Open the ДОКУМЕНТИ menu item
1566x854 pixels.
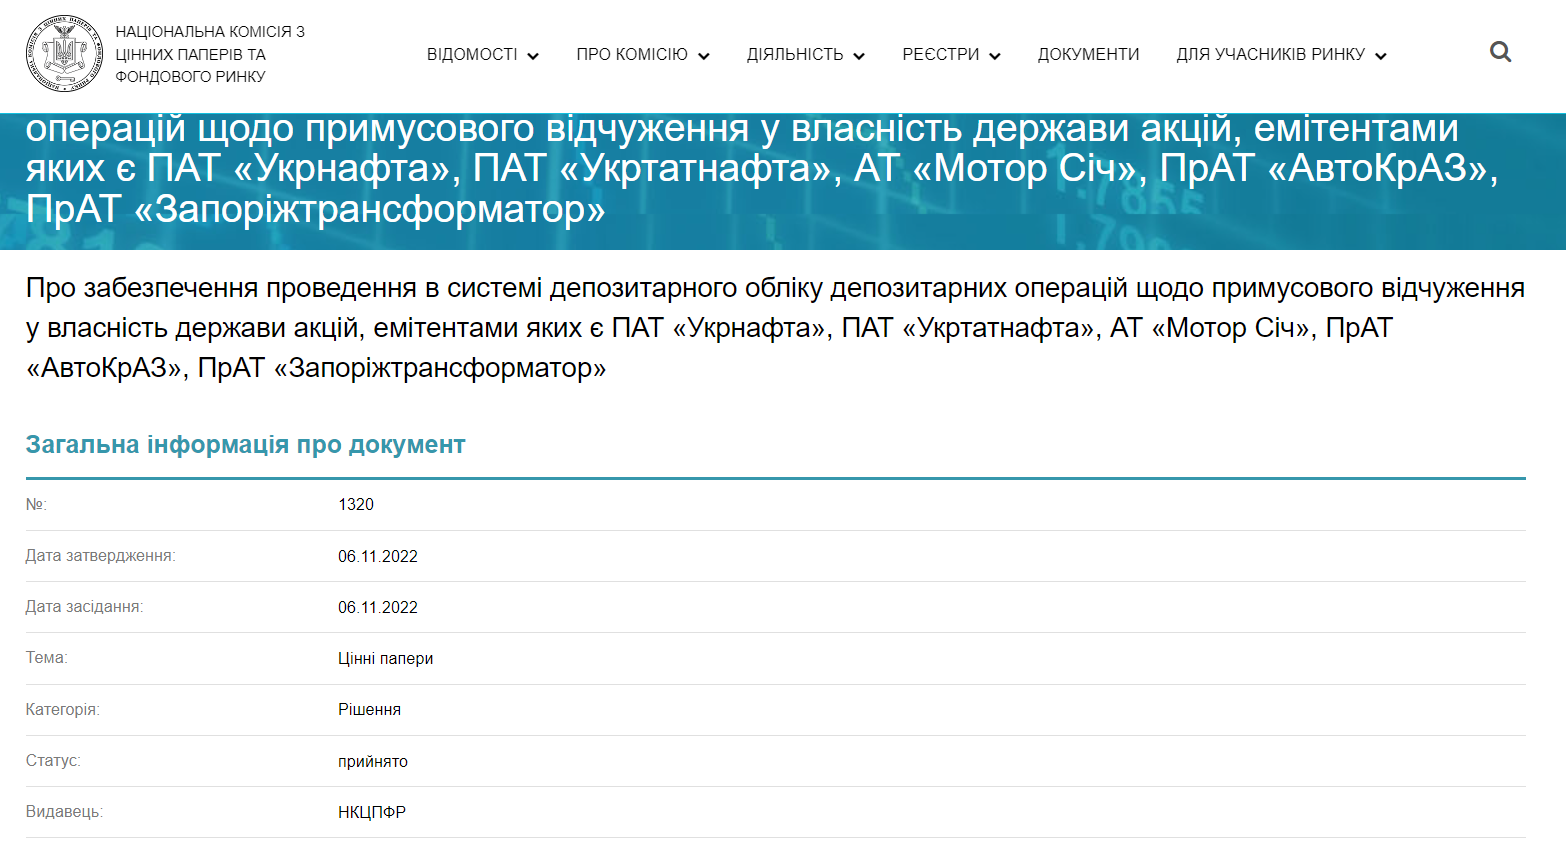coord(1088,55)
